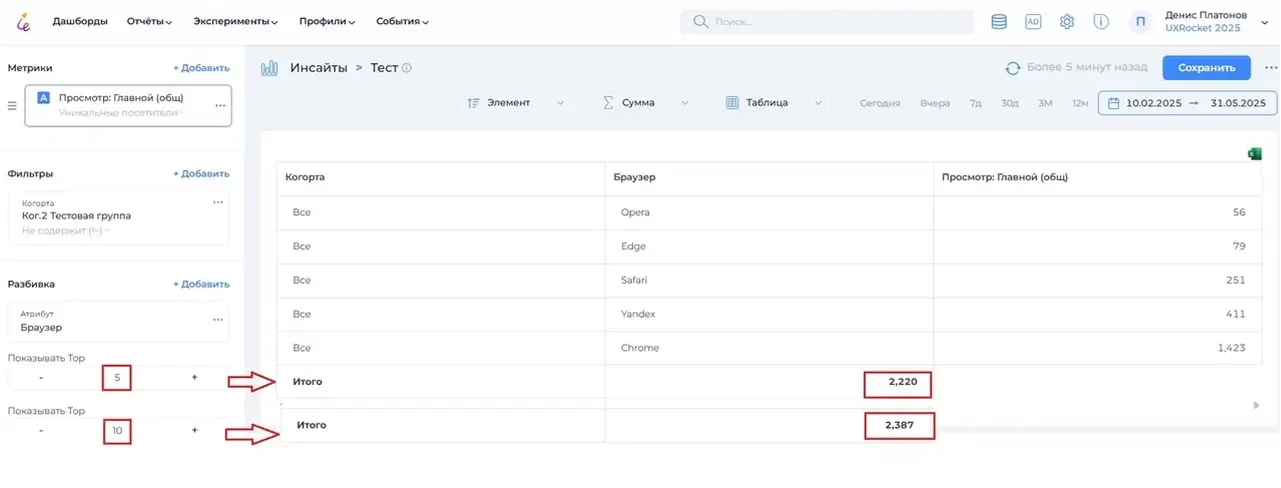Image resolution: width=1281 pixels, height=488 pixels.
Task: Click the drag handle left of metric
Action: coord(12,105)
